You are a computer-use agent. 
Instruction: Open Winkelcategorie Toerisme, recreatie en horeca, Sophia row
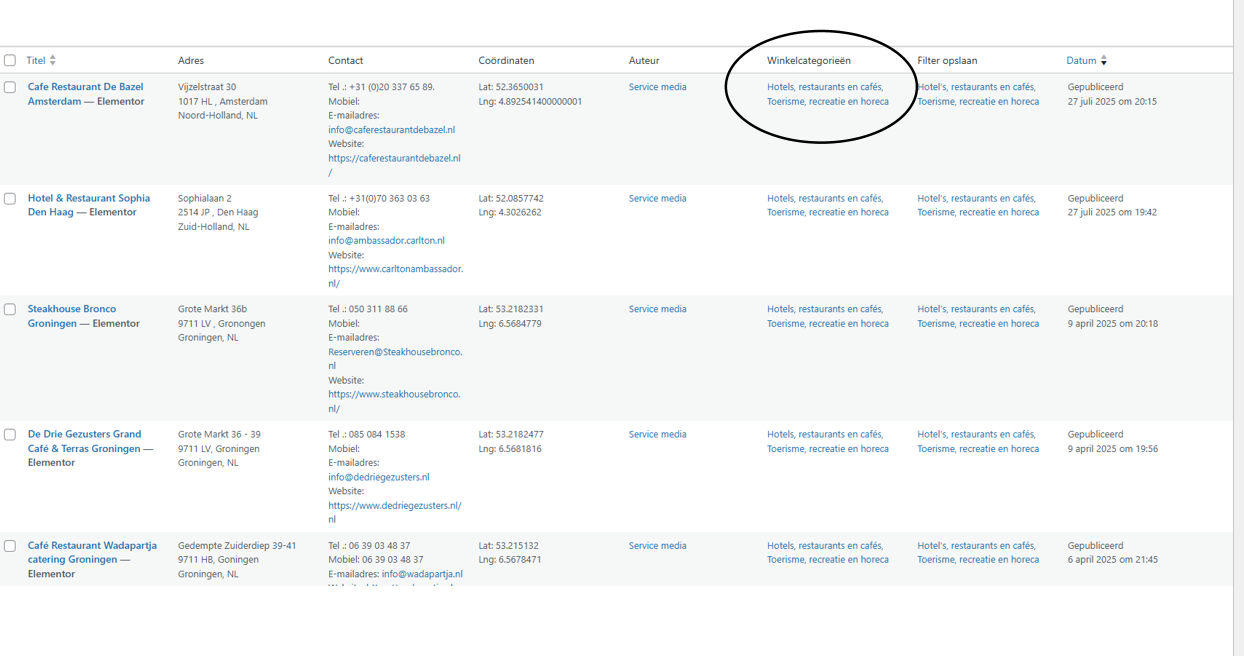[828, 212]
